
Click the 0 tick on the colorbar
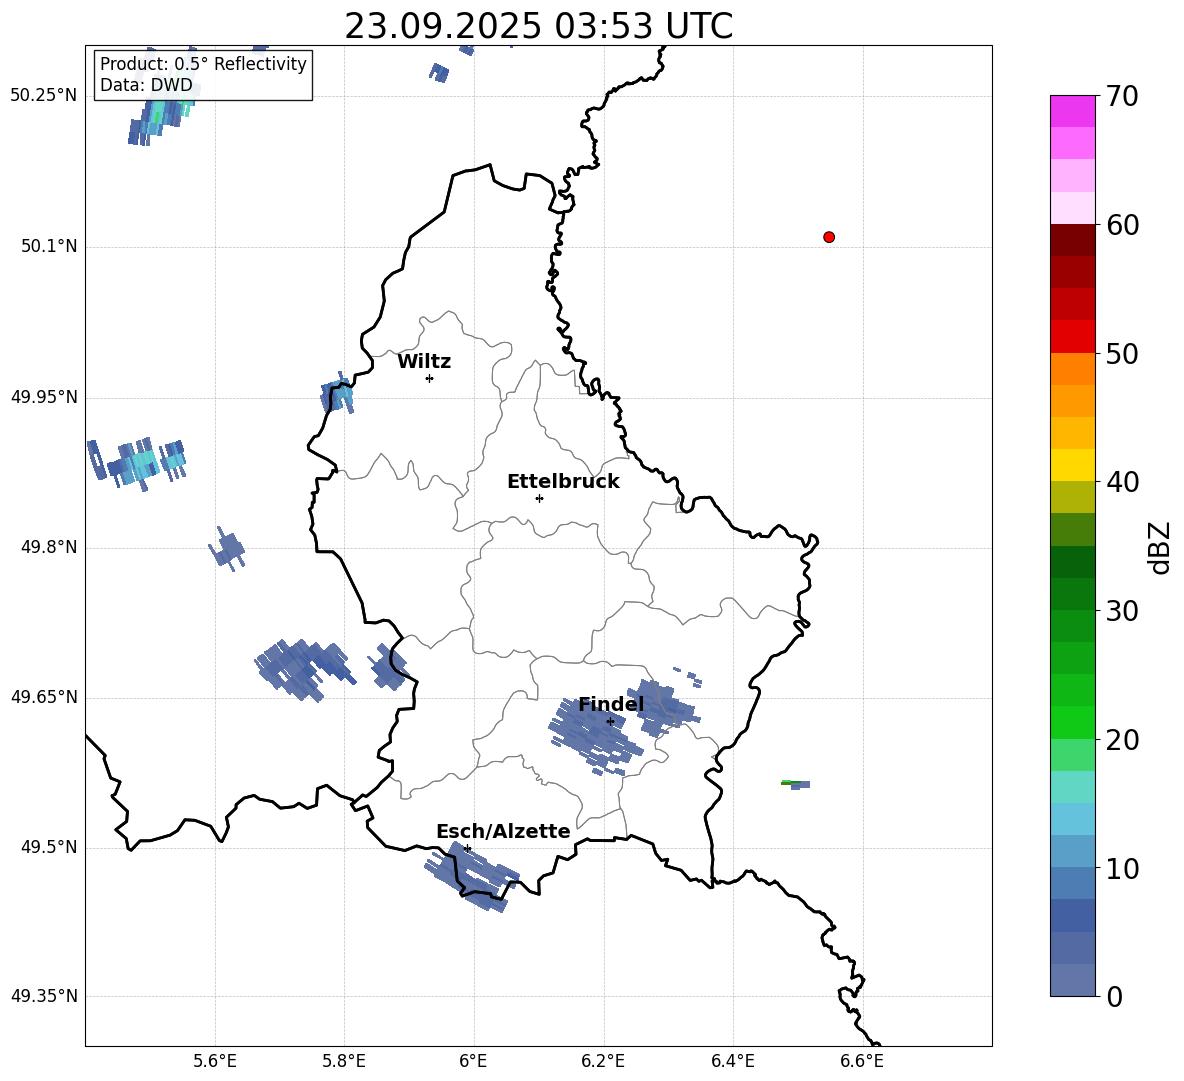1114,996
